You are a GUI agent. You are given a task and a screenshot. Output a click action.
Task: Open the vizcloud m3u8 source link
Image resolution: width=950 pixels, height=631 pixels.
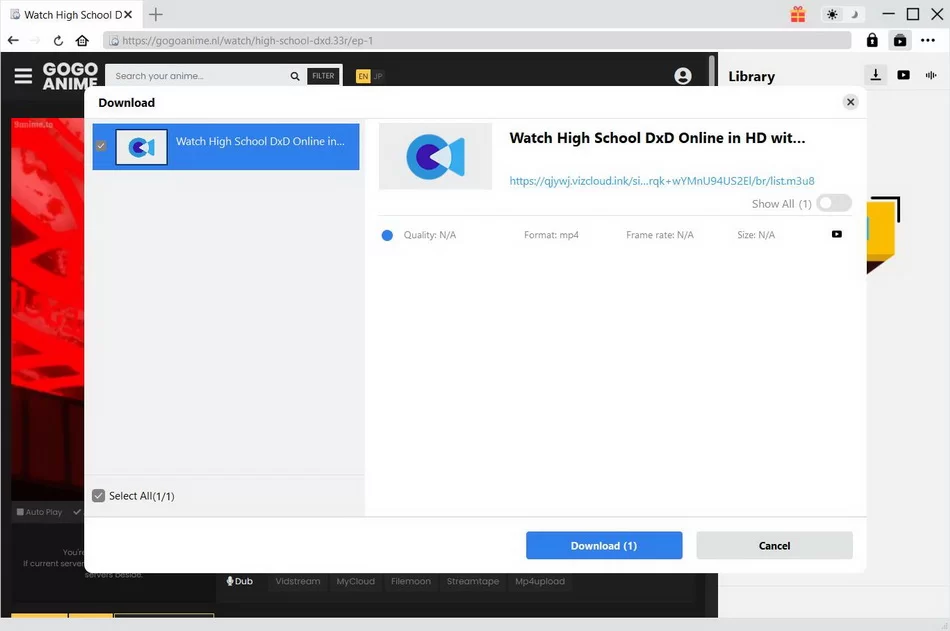tap(662, 181)
